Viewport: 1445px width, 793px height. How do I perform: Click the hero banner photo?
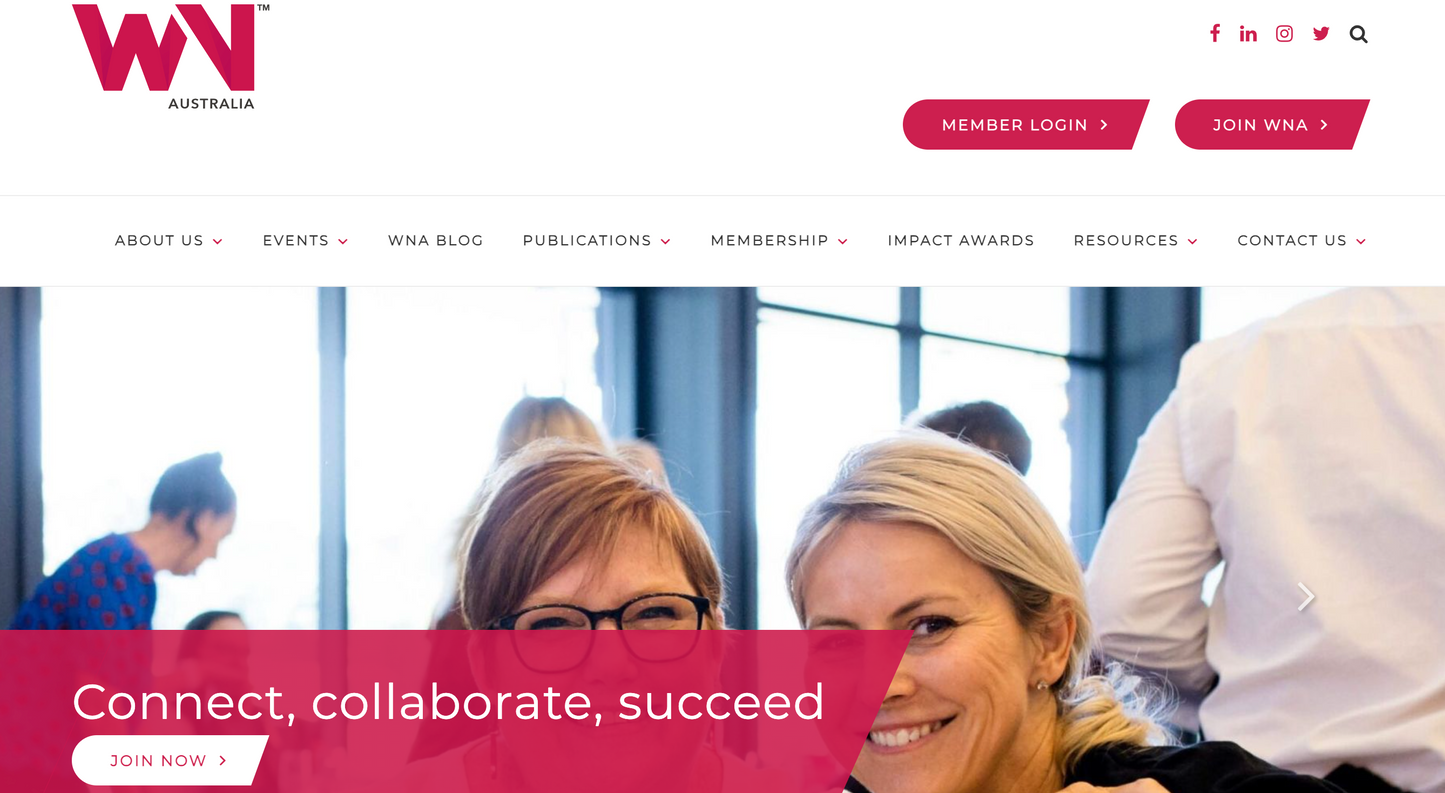point(722,460)
